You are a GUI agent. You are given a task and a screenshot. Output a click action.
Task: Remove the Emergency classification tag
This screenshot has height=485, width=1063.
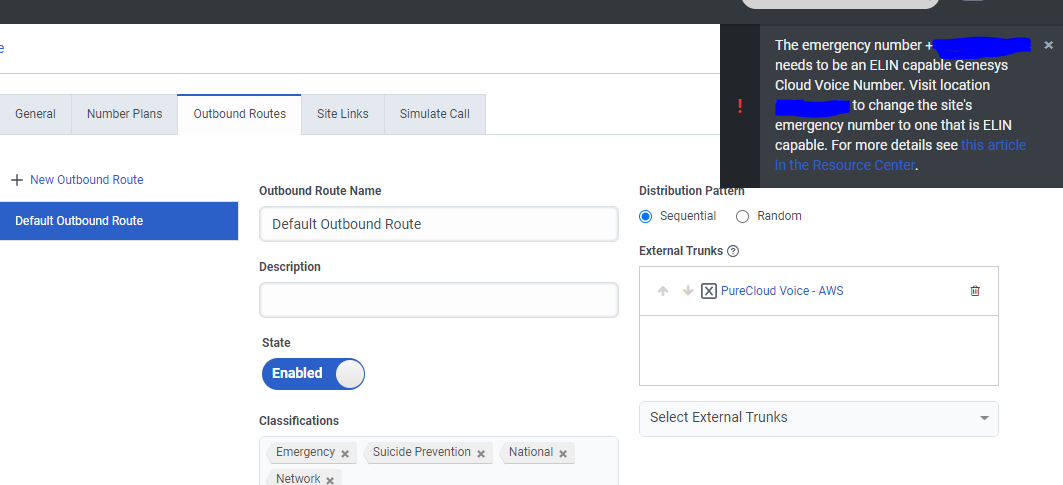(x=345, y=453)
